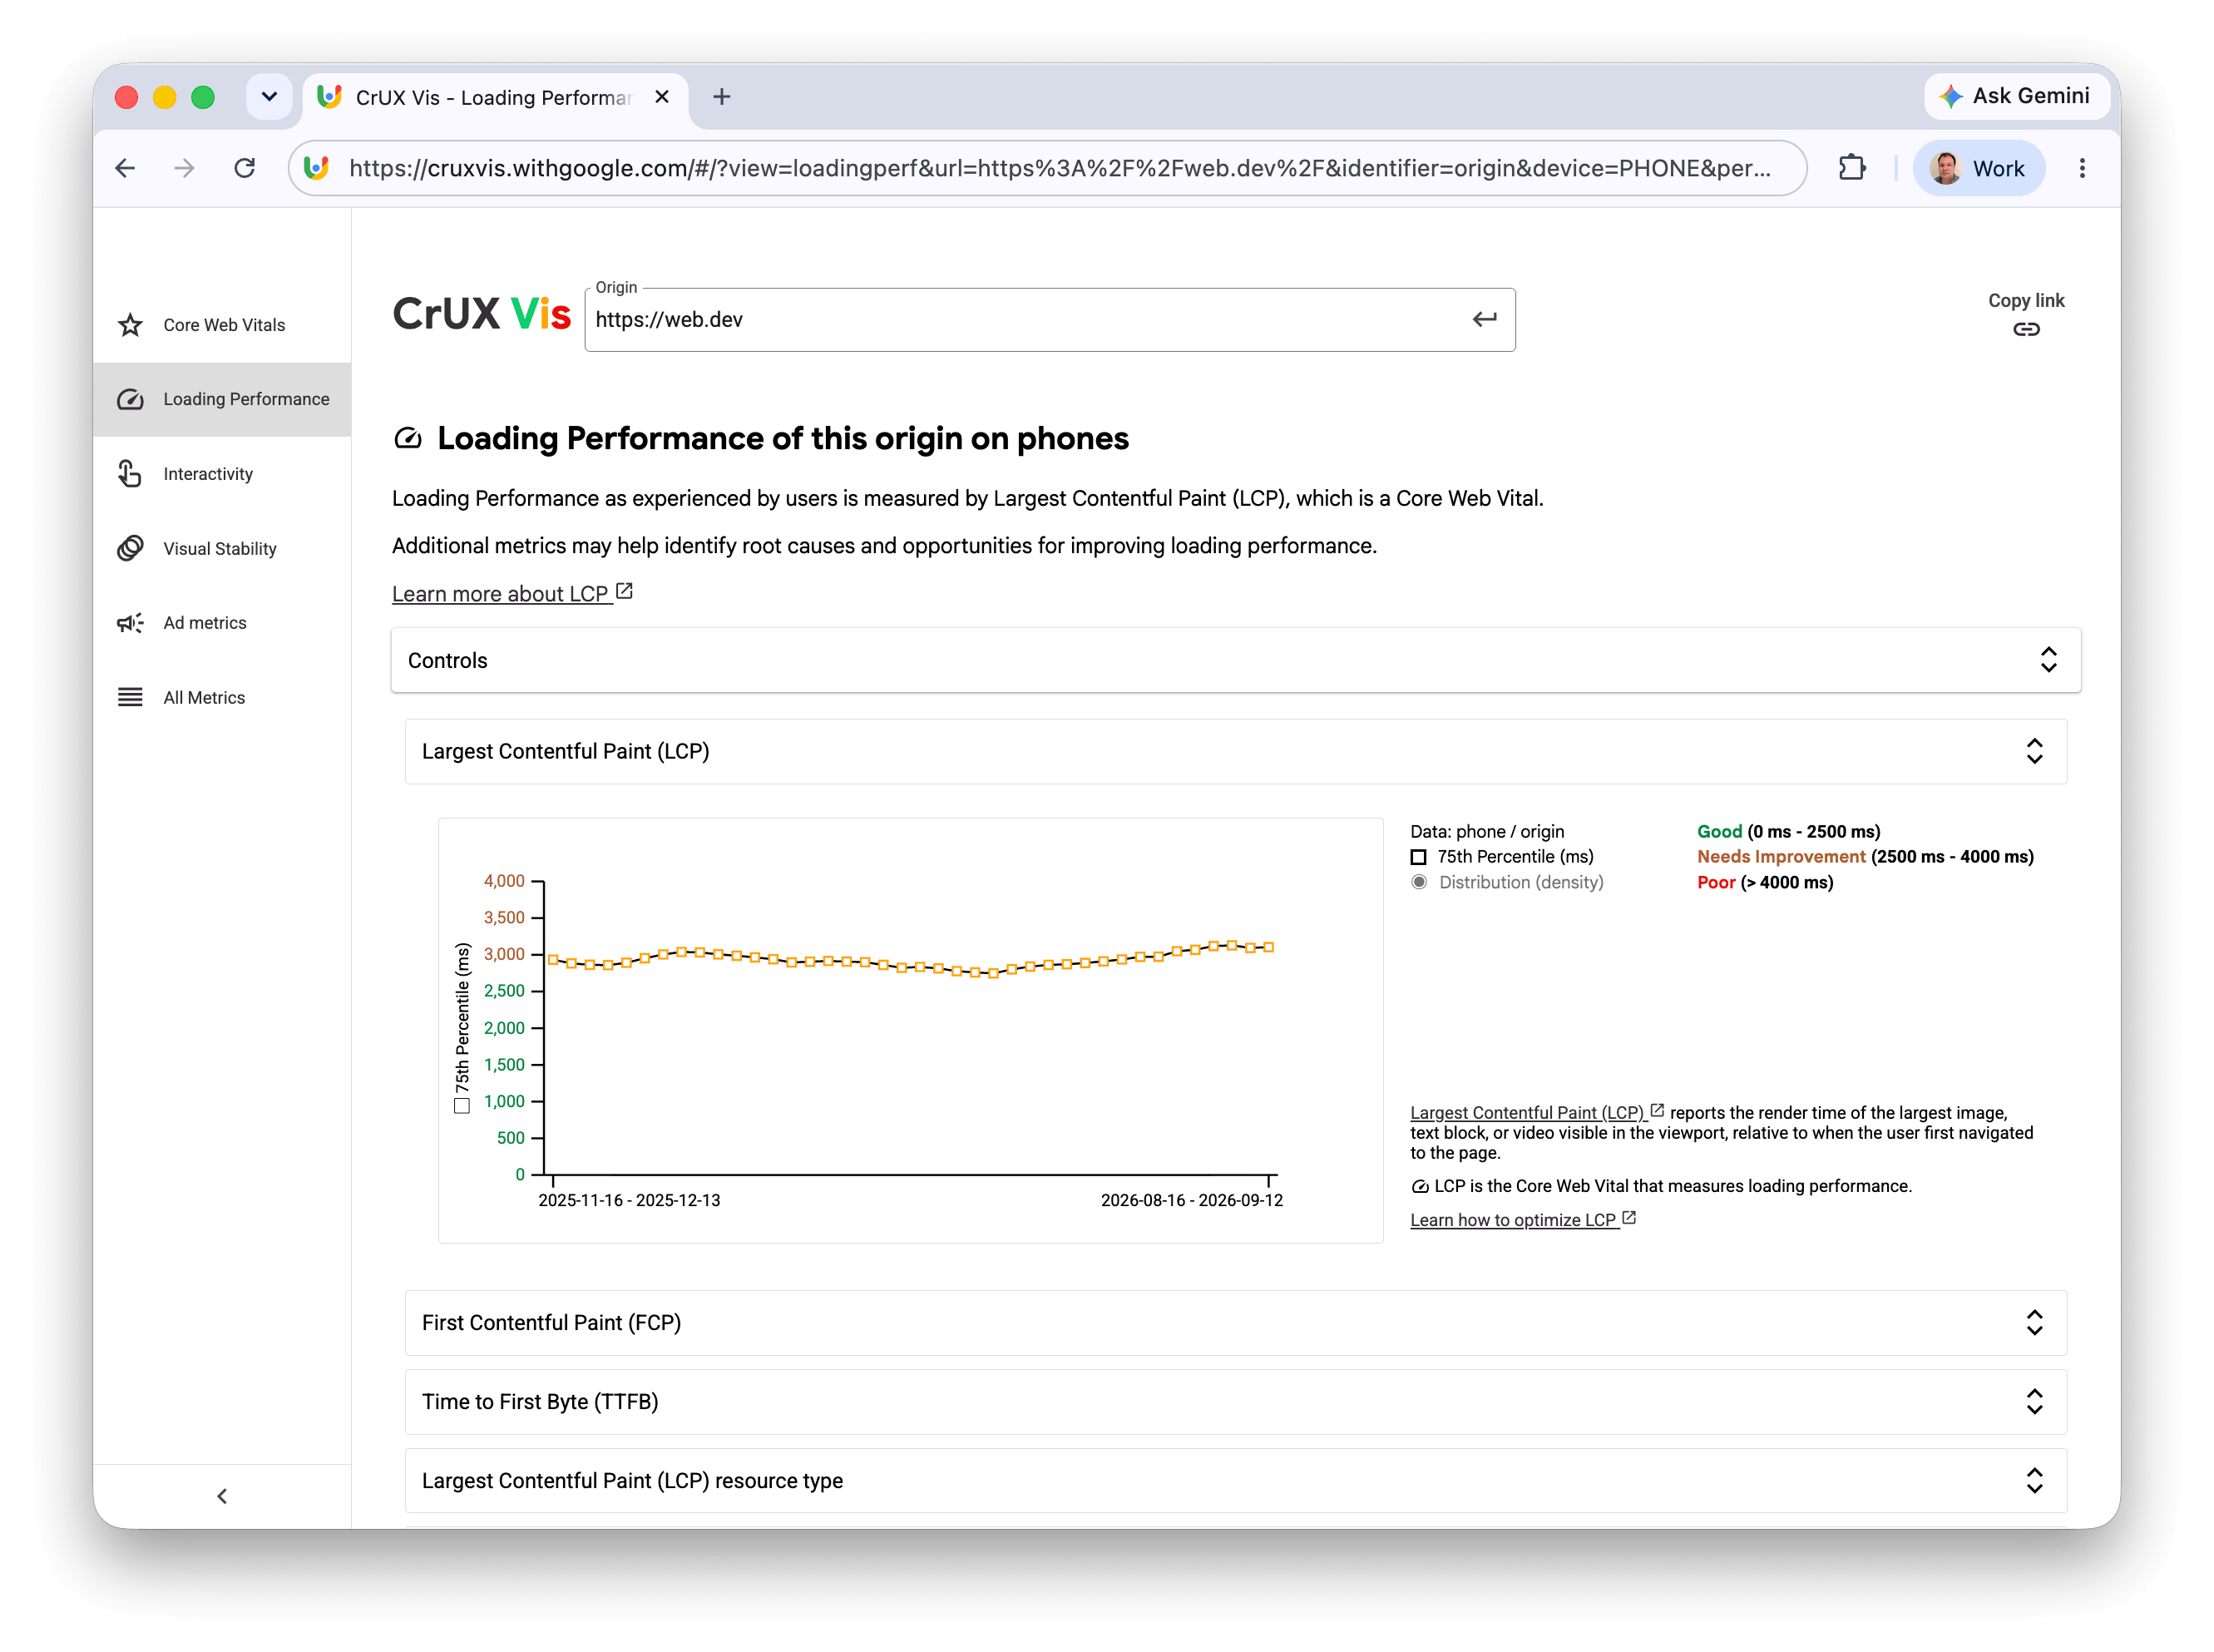Collapse the Largest Contentful Paint (LCP) section

[1235, 751]
